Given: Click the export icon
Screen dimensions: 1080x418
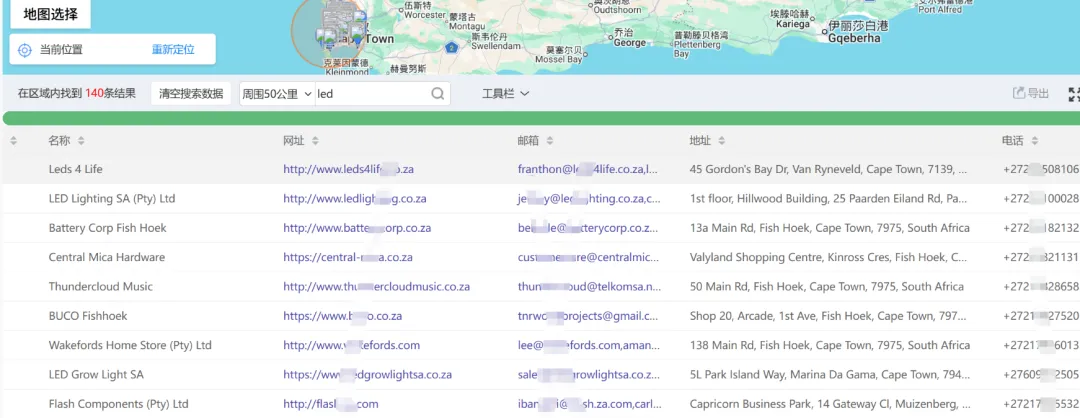Looking at the screenshot, I should point(1019,94).
